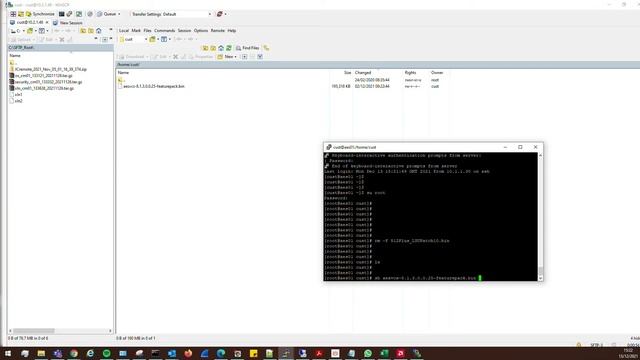Screen dimensions: 640x360
Task: Click remote panel delete X icon
Action: [x=176, y=57]
